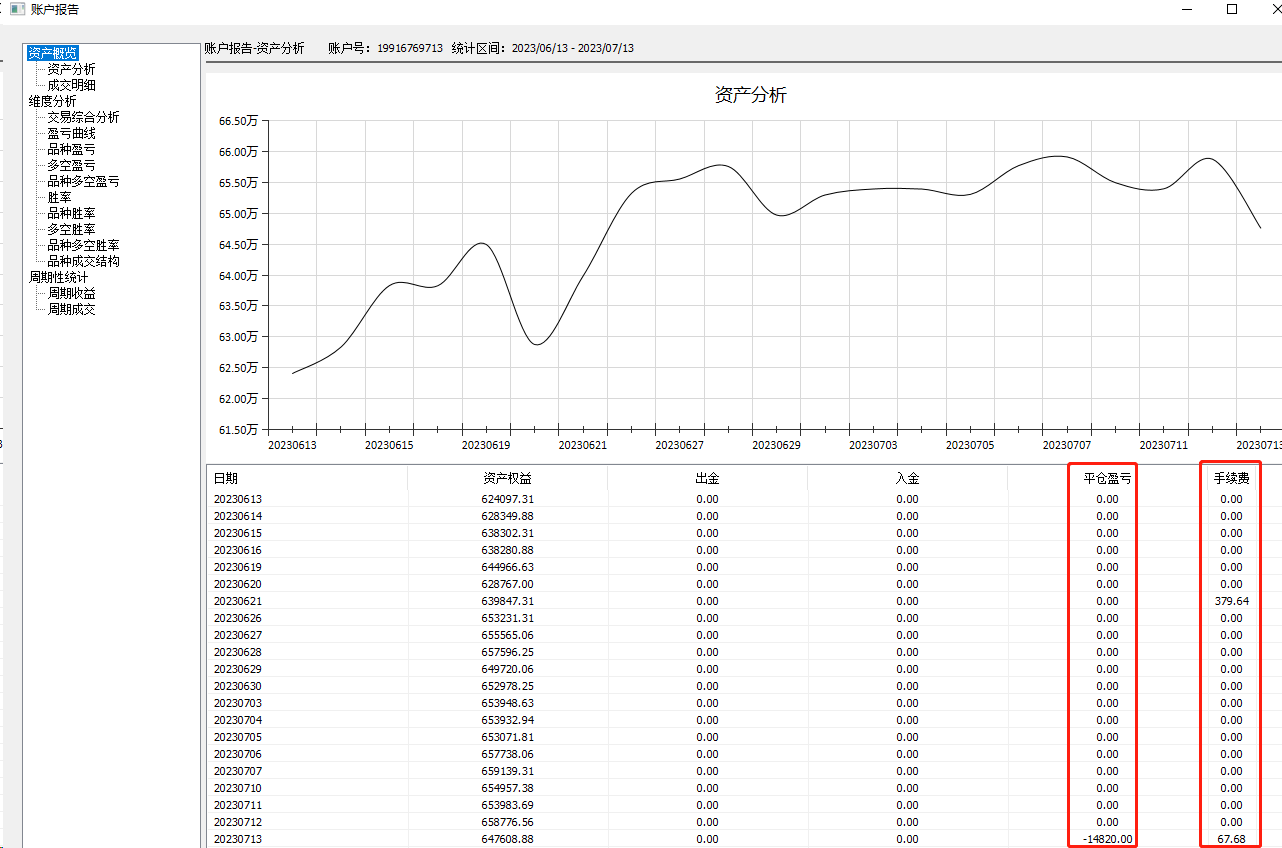Click the account number 19916769713

tap(410, 48)
